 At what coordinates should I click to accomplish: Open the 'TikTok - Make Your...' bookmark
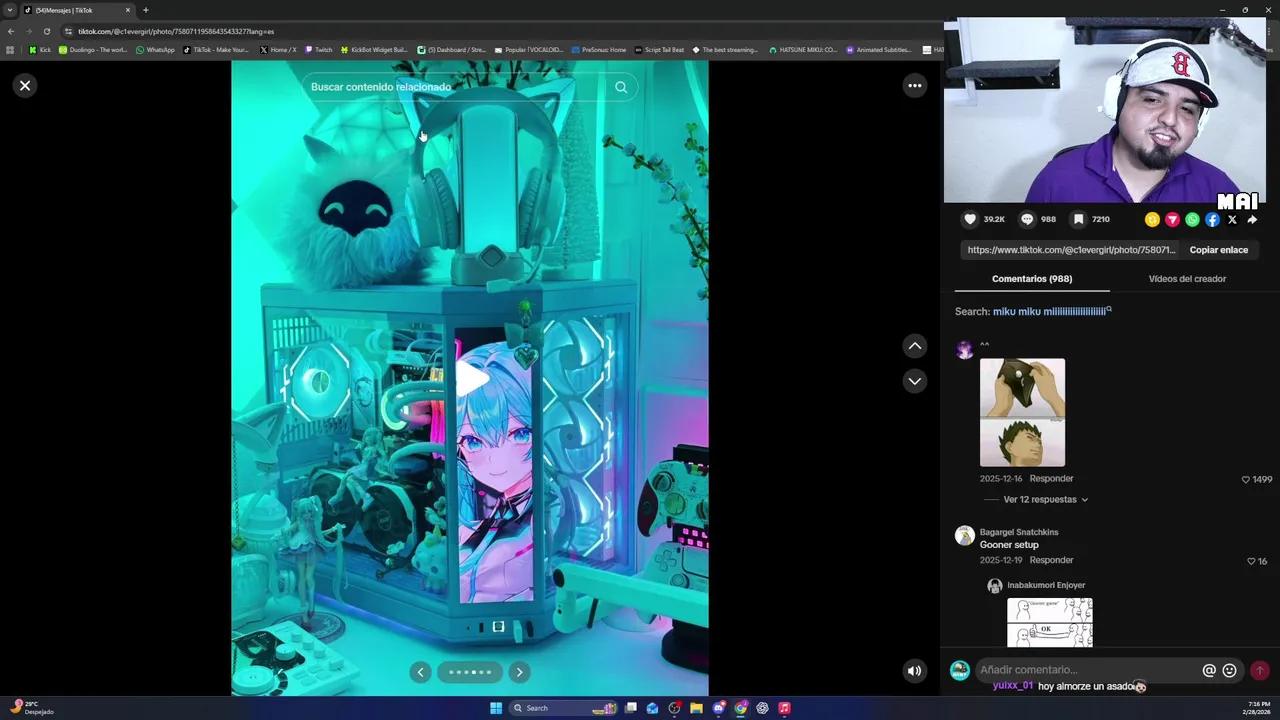tap(216, 50)
